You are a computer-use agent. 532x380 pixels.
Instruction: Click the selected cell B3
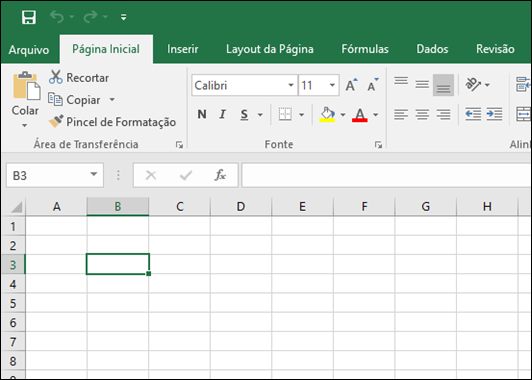(x=118, y=264)
